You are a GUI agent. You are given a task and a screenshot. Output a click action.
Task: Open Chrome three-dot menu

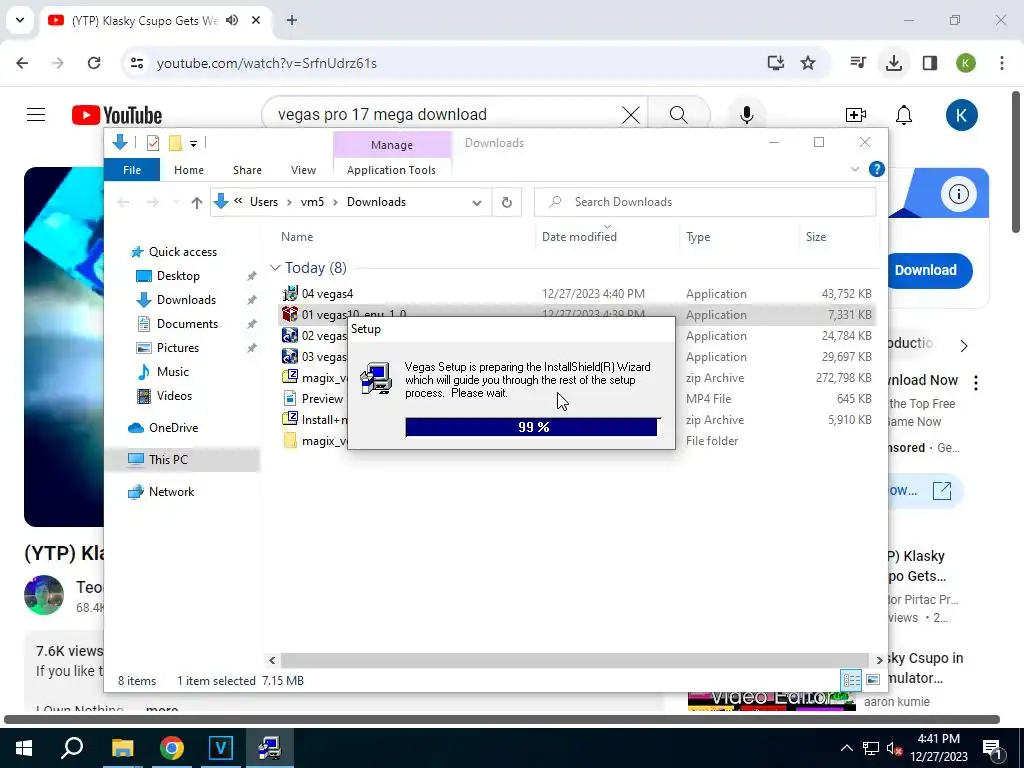[1002, 63]
